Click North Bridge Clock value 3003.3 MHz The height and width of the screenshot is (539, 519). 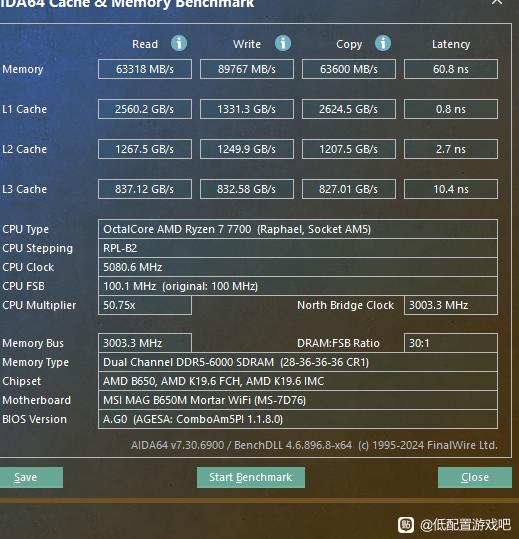tap(451, 305)
